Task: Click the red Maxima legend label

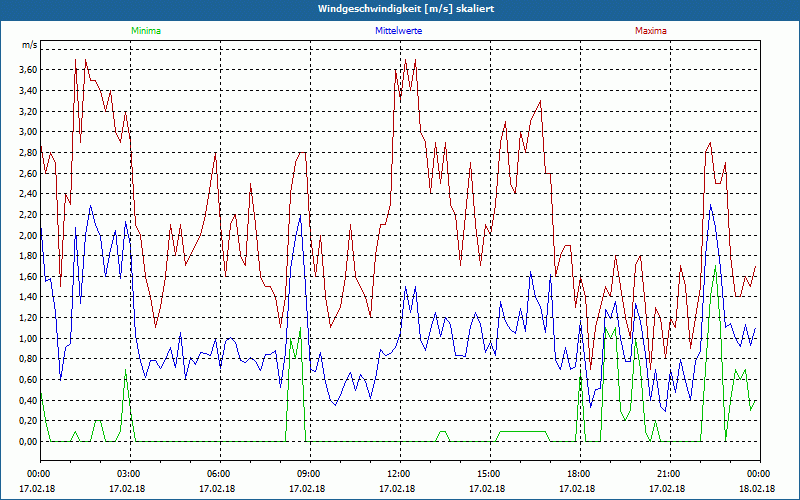Action: (651, 31)
